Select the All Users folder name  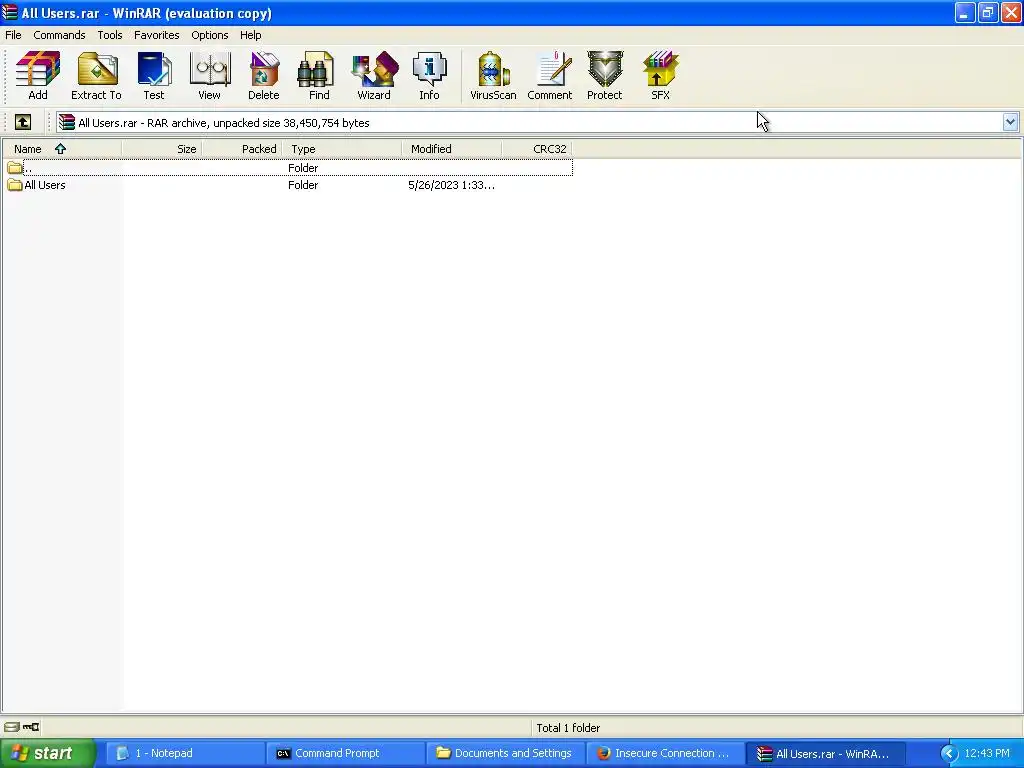45,185
